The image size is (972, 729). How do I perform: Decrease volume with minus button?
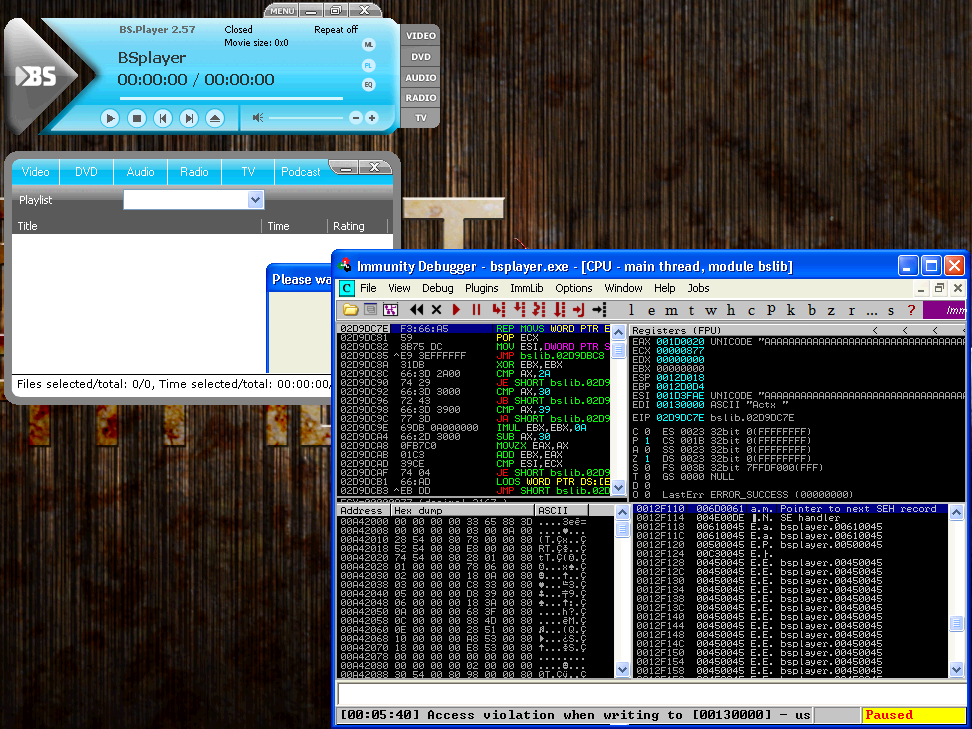pyautogui.click(x=356, y=118)
